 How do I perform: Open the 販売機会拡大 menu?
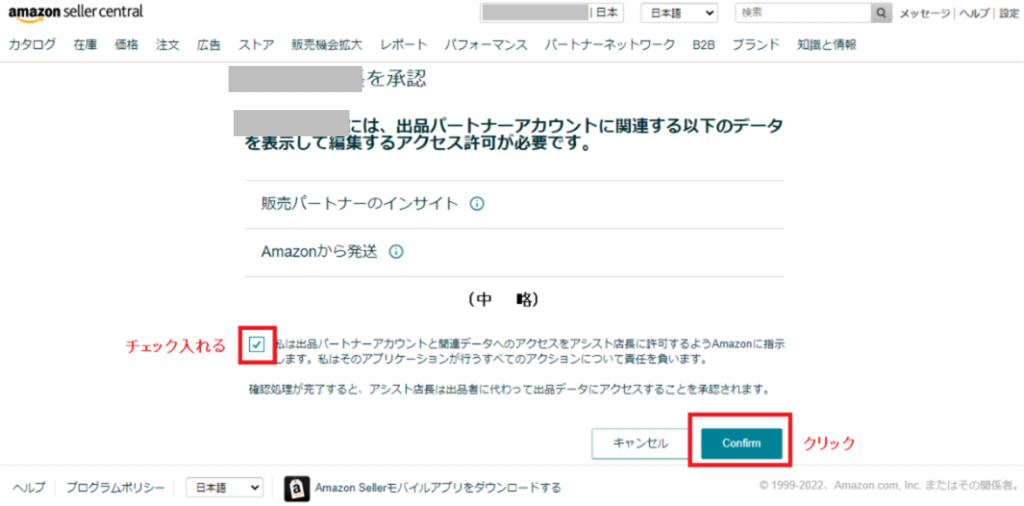click(327, 45)
